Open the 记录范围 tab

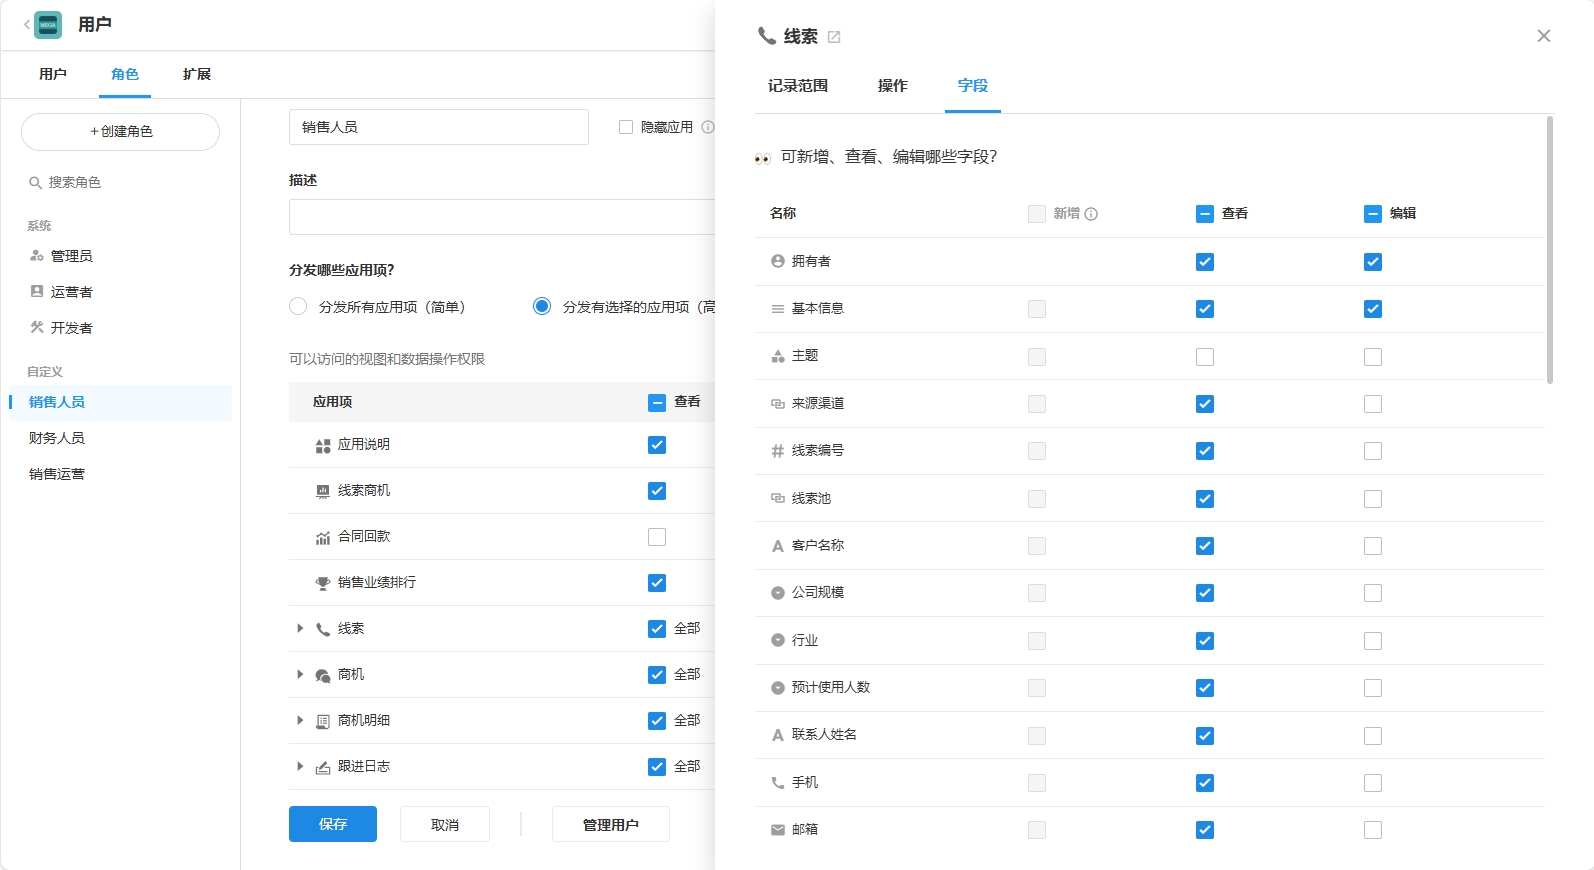(x=798, y=86)
